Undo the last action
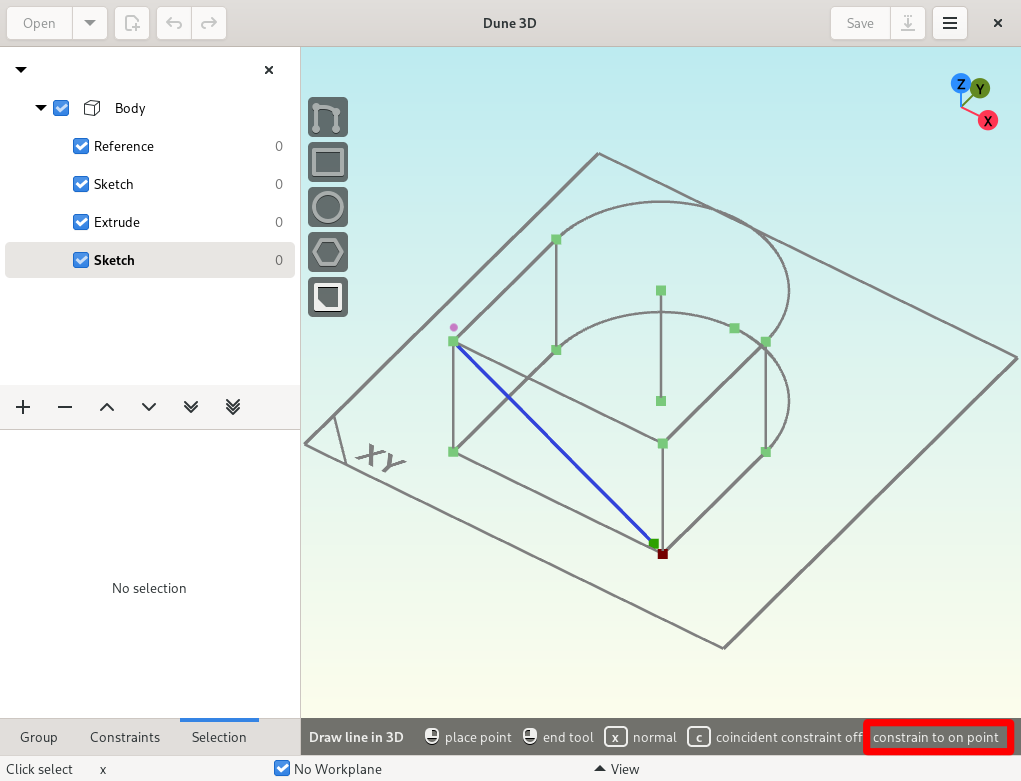The width and height of the screenshot is (1021, 781). (x=174, y=23)
